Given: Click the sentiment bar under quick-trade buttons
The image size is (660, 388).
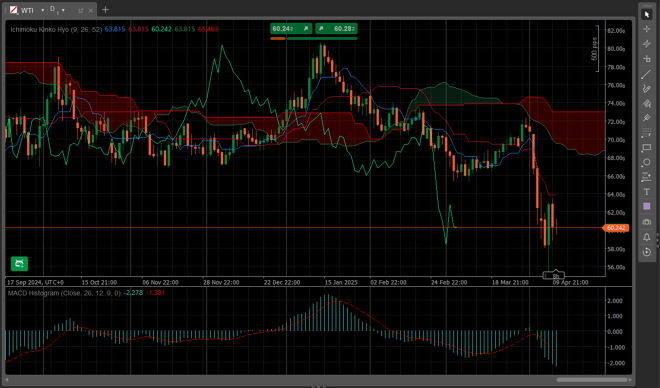Looking at the screenshot, I should point(314,38).
